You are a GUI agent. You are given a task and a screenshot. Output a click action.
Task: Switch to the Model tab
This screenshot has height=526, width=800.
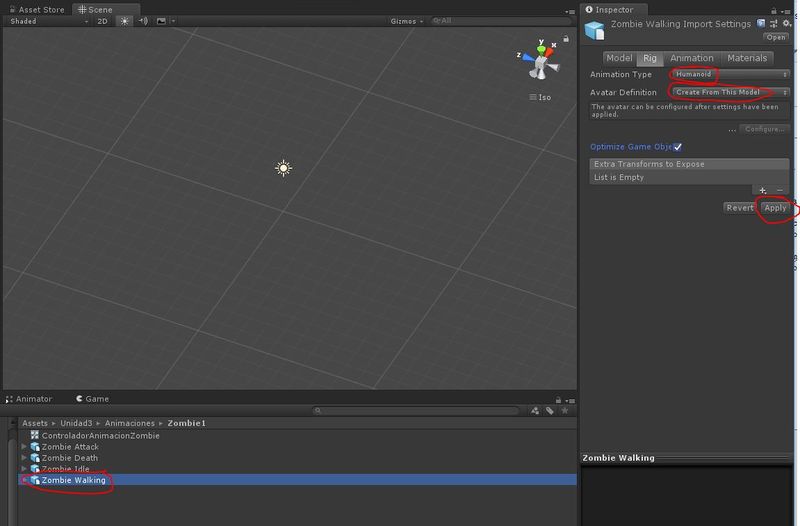(x=619, y=58)
